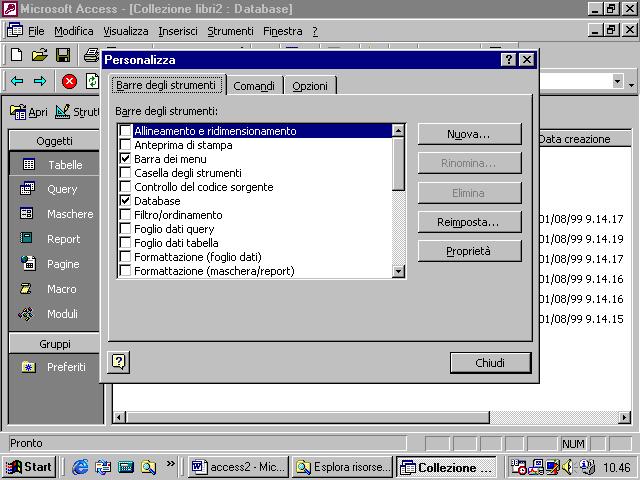Screen dimensions: 640x480
Task: Enable Controllo del codice sorgente checkbox
Action: click(126, 187)
